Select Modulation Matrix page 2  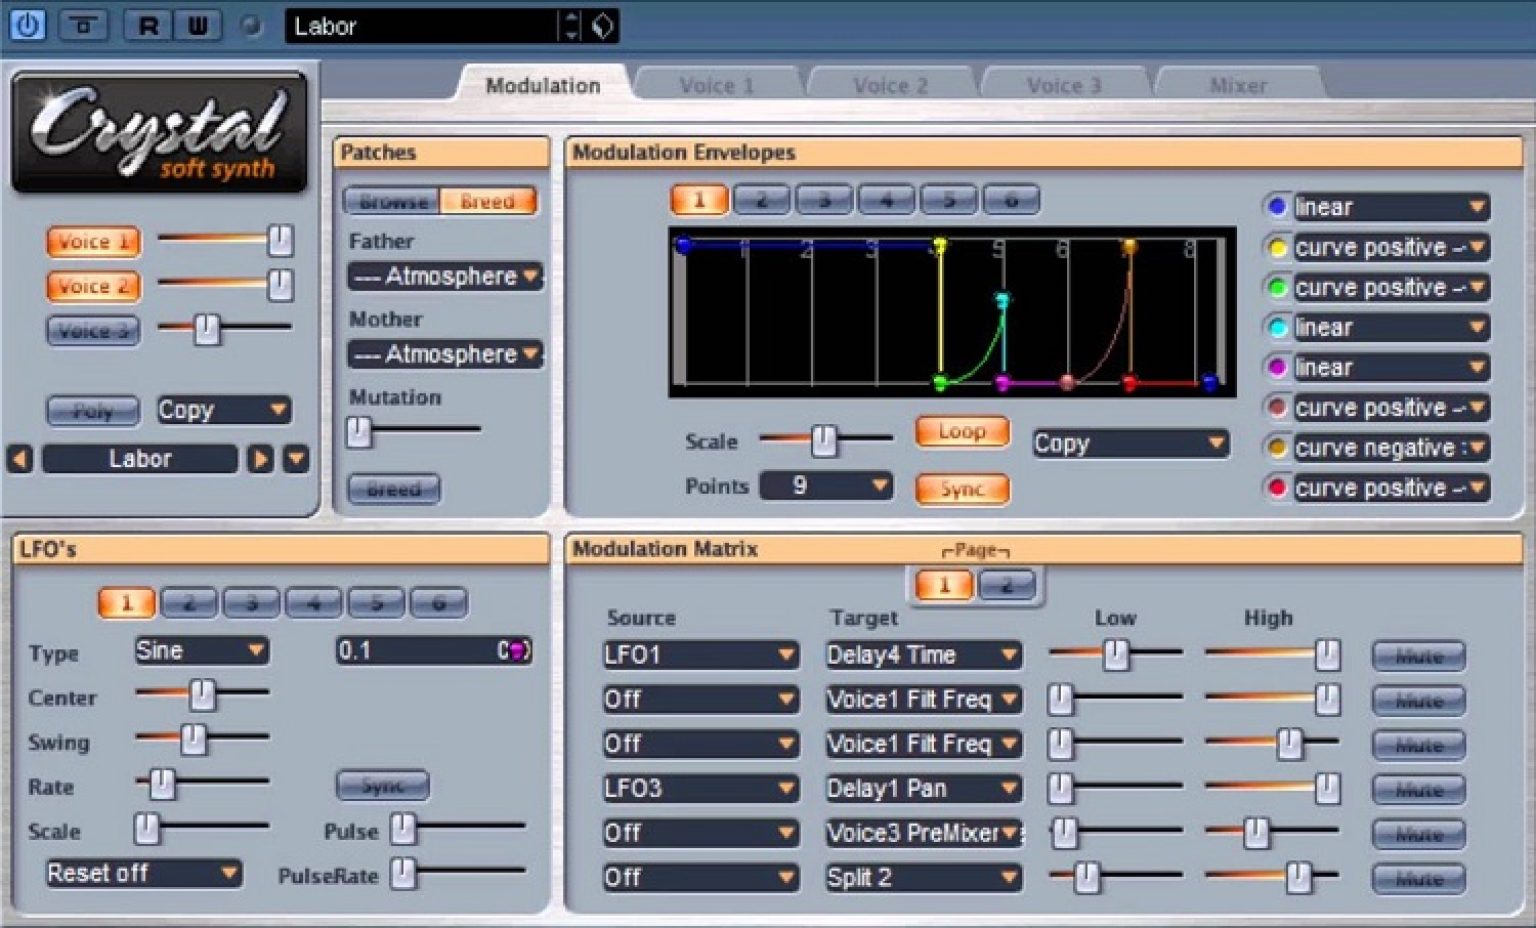coord(1009,585)
